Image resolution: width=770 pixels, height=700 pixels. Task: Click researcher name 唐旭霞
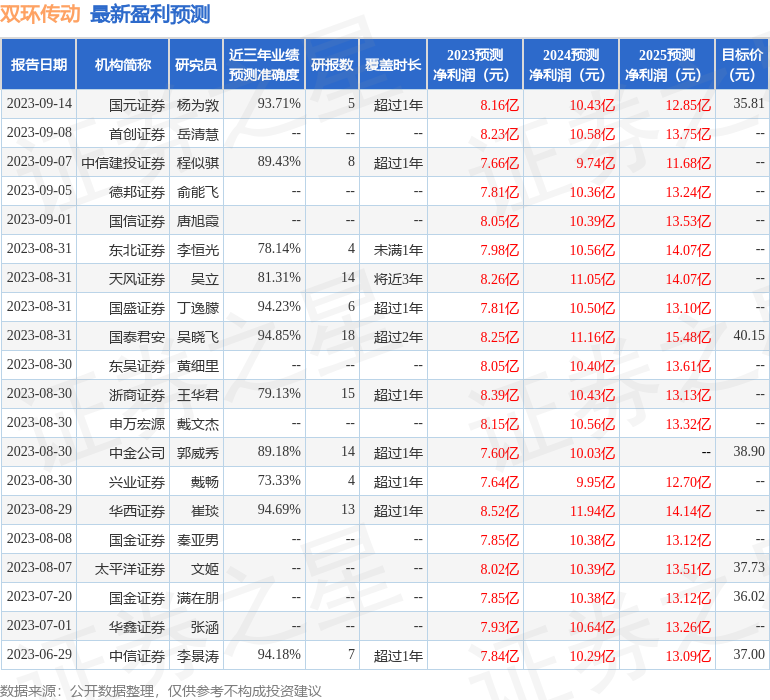pyautogui.click(x=197, y=221)
